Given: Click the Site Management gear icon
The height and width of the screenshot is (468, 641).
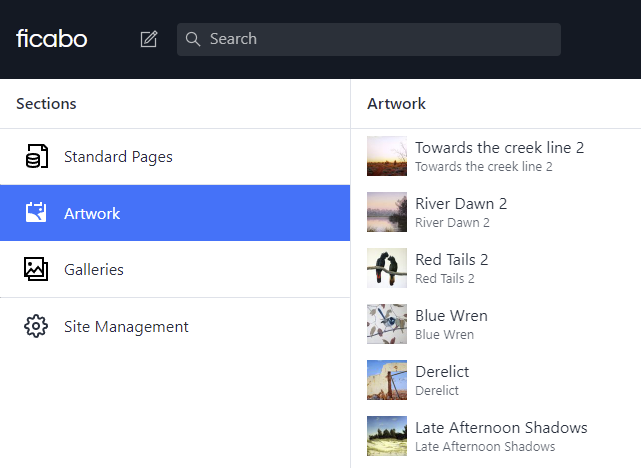Looking at the screenshot, I should point(36,326).
